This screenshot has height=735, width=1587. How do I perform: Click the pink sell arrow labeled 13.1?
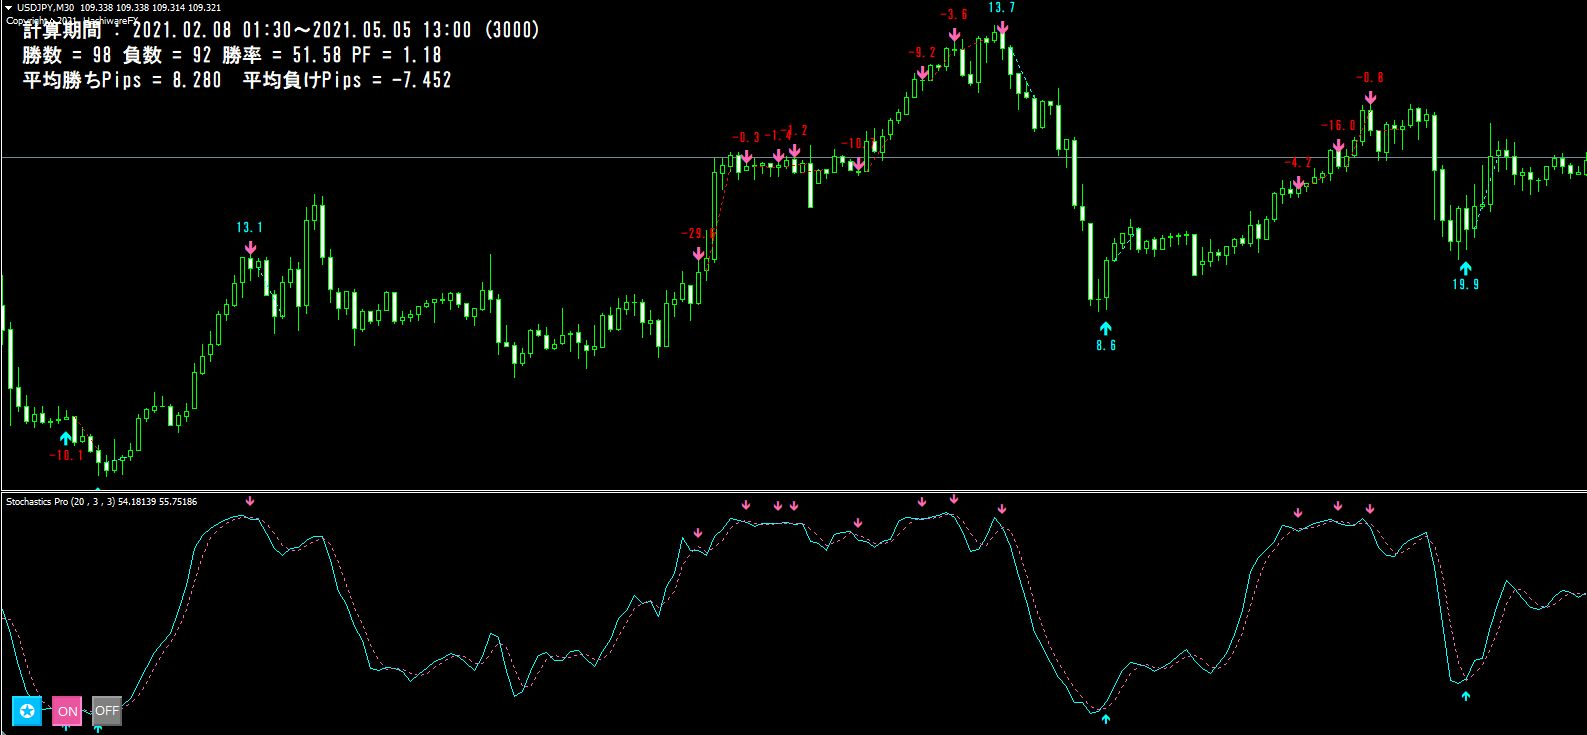[x=250, y=246]
